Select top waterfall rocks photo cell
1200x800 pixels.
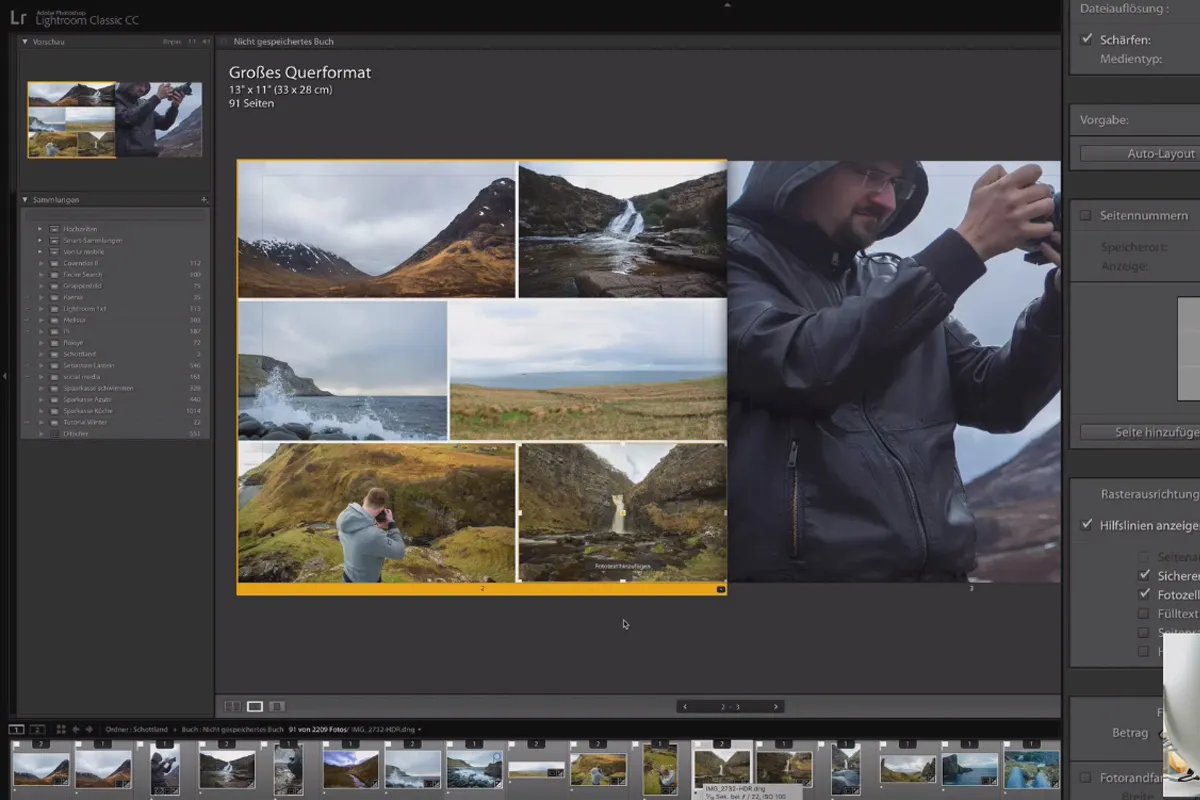[x=622, y=230]
